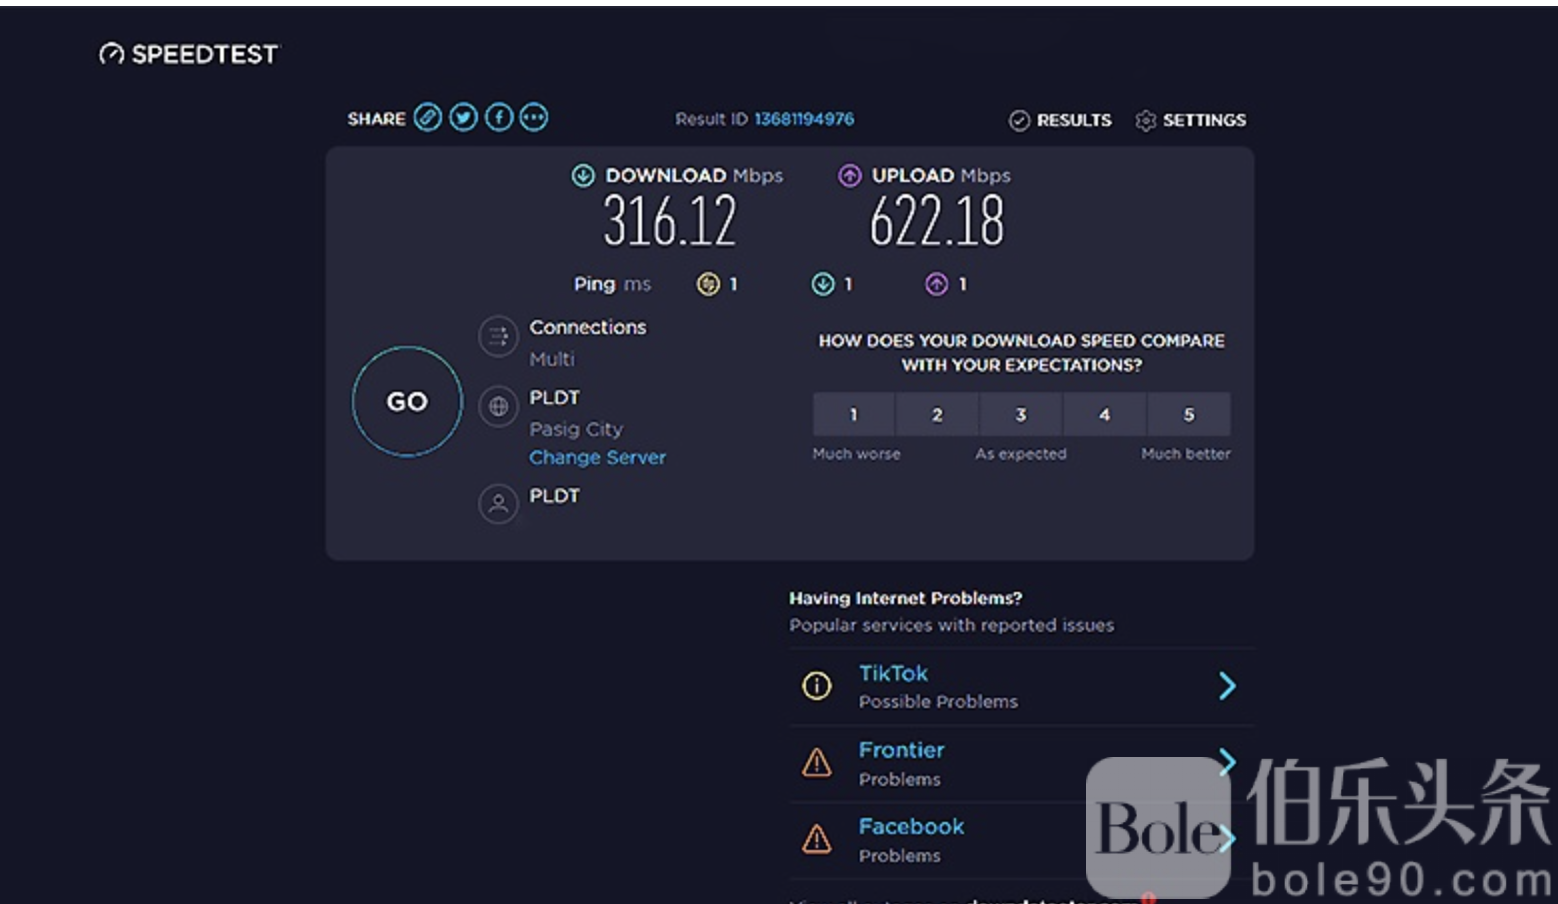The width and height of the screenshot is (1558, 904).
Task: Open the Results menu
Action: pos(1060,120)
